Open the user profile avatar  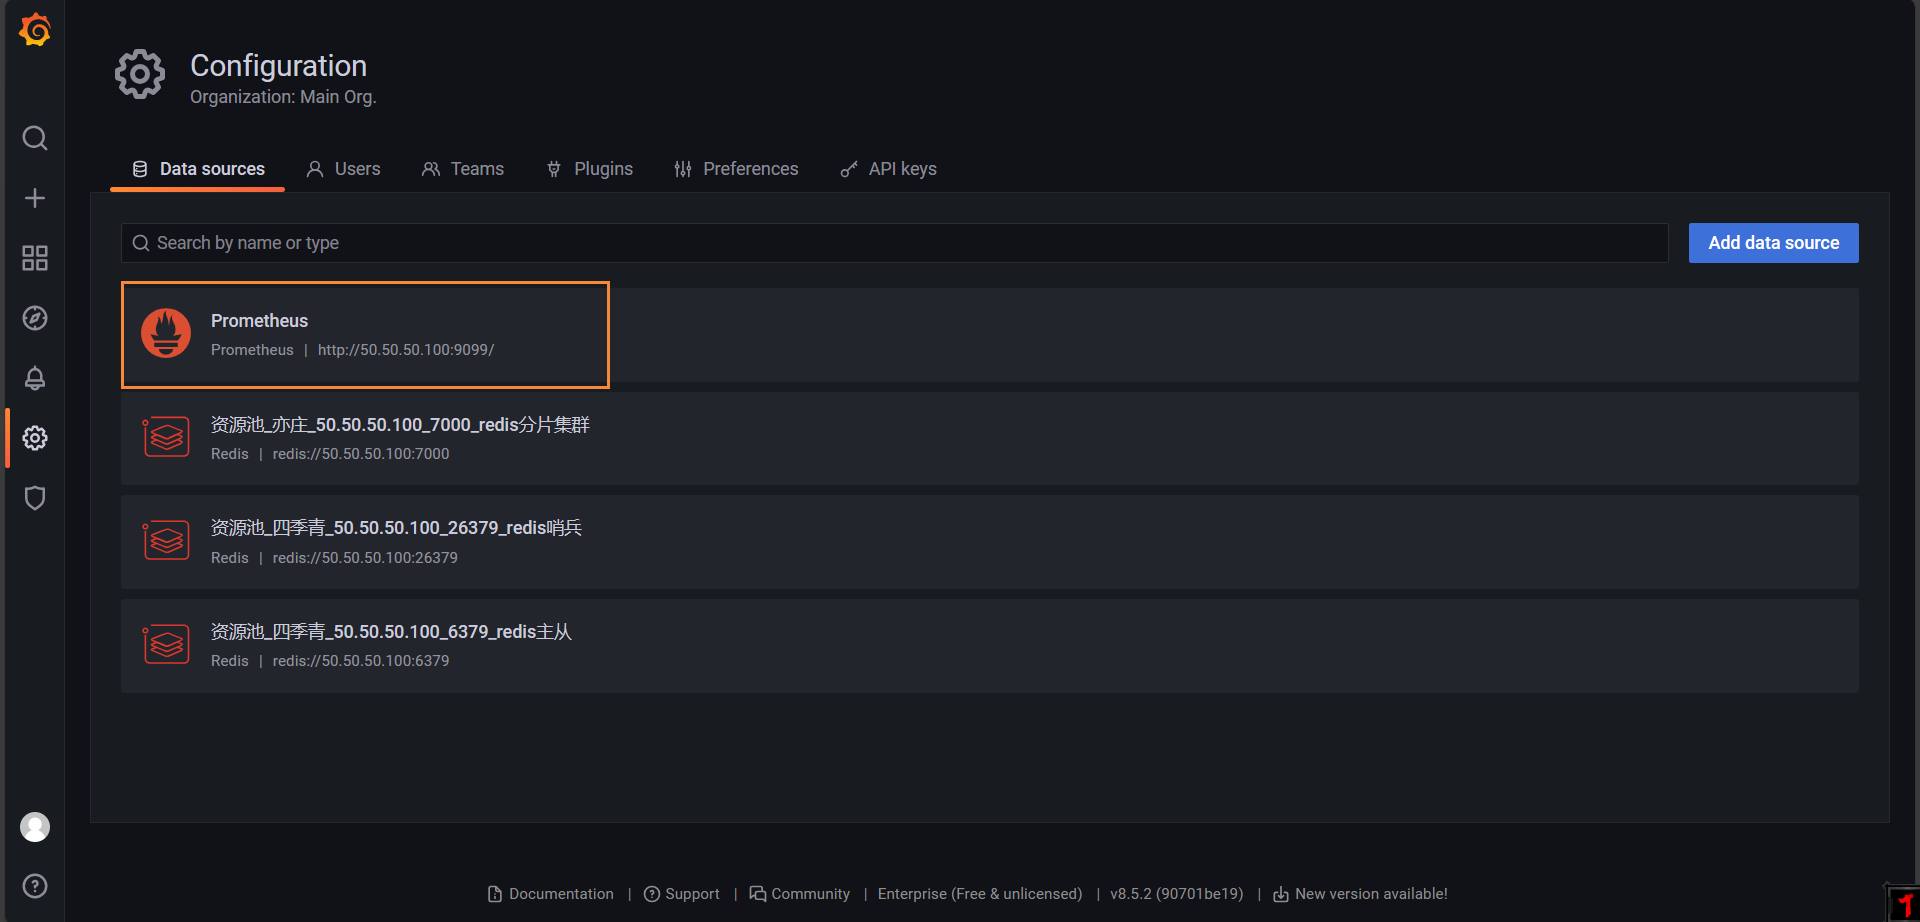(35, 827)
